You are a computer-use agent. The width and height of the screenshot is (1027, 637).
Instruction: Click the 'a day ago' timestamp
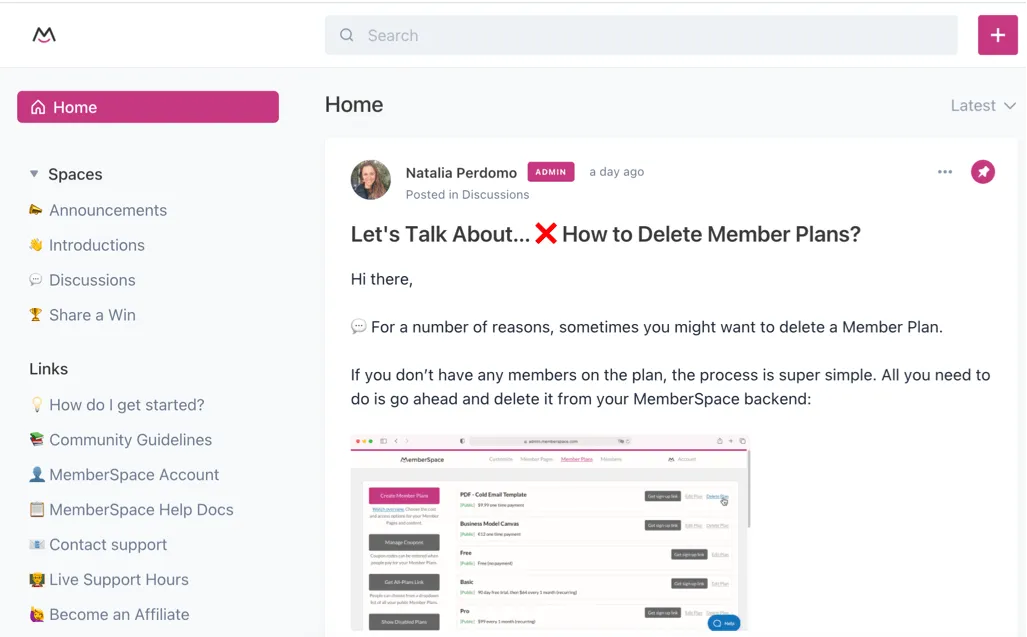click(x=616, y=172)
